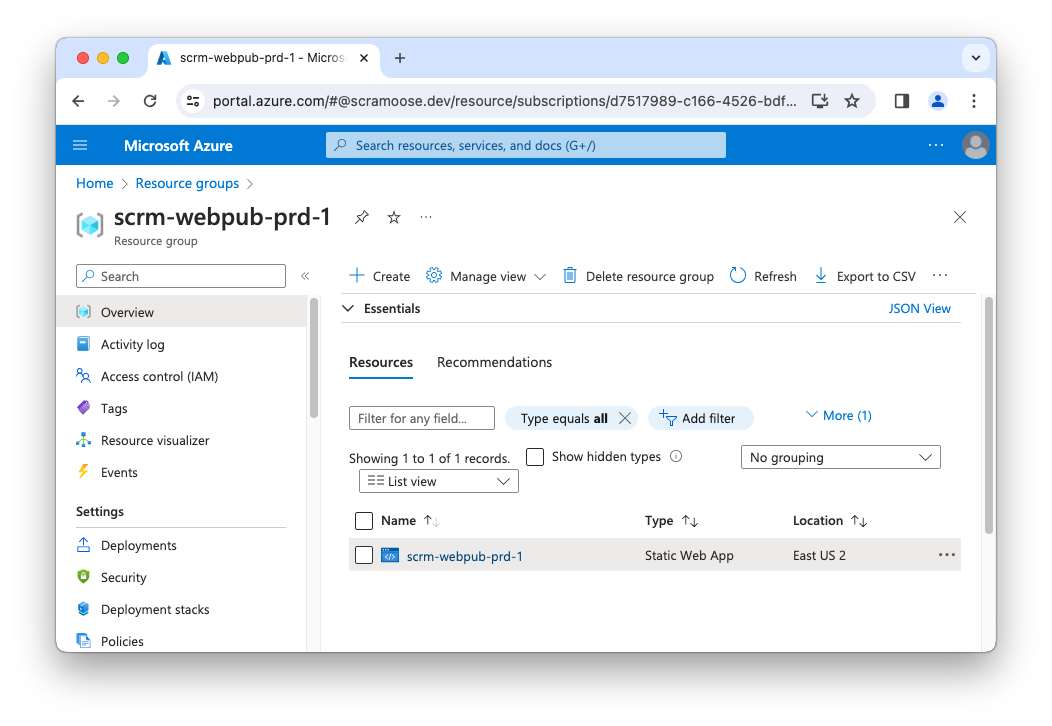Go back in browser
Viewport: 1052px width, 726px height.
coord(78,101)
